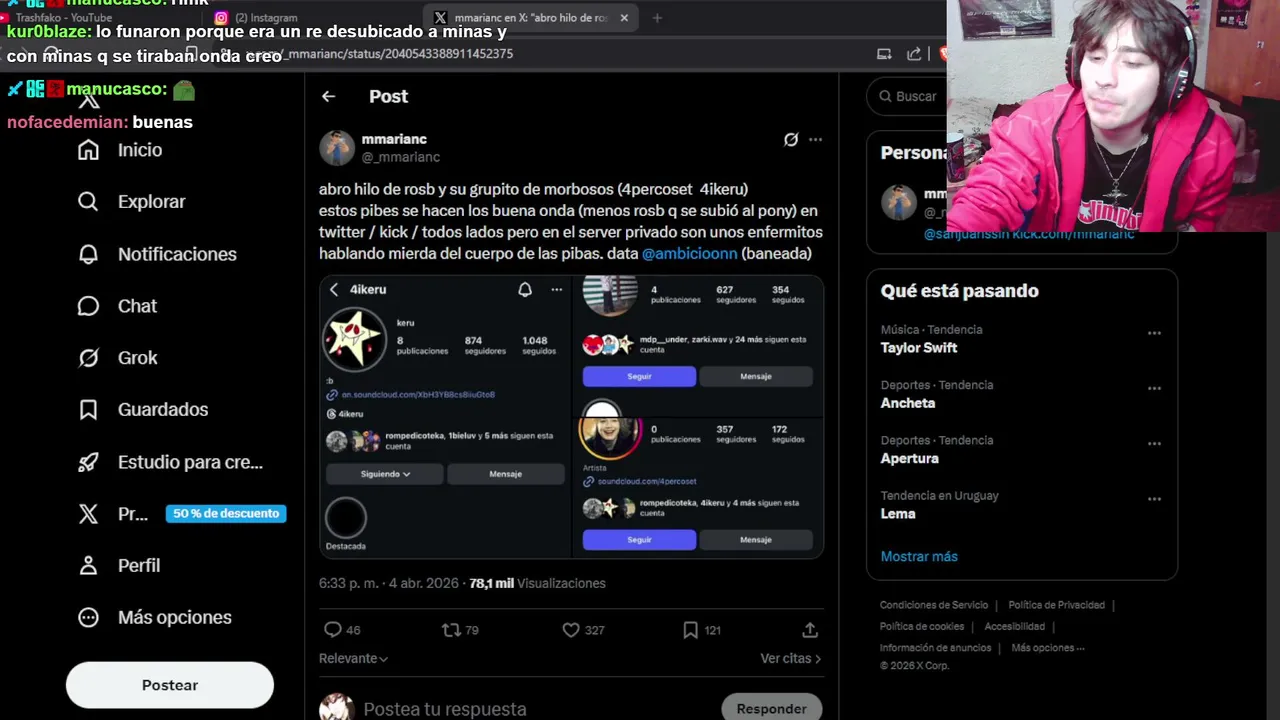The width and height of the screenshot is (1280, 720).
Task: Open post's three-dot more menu
Action: point(816,140)
